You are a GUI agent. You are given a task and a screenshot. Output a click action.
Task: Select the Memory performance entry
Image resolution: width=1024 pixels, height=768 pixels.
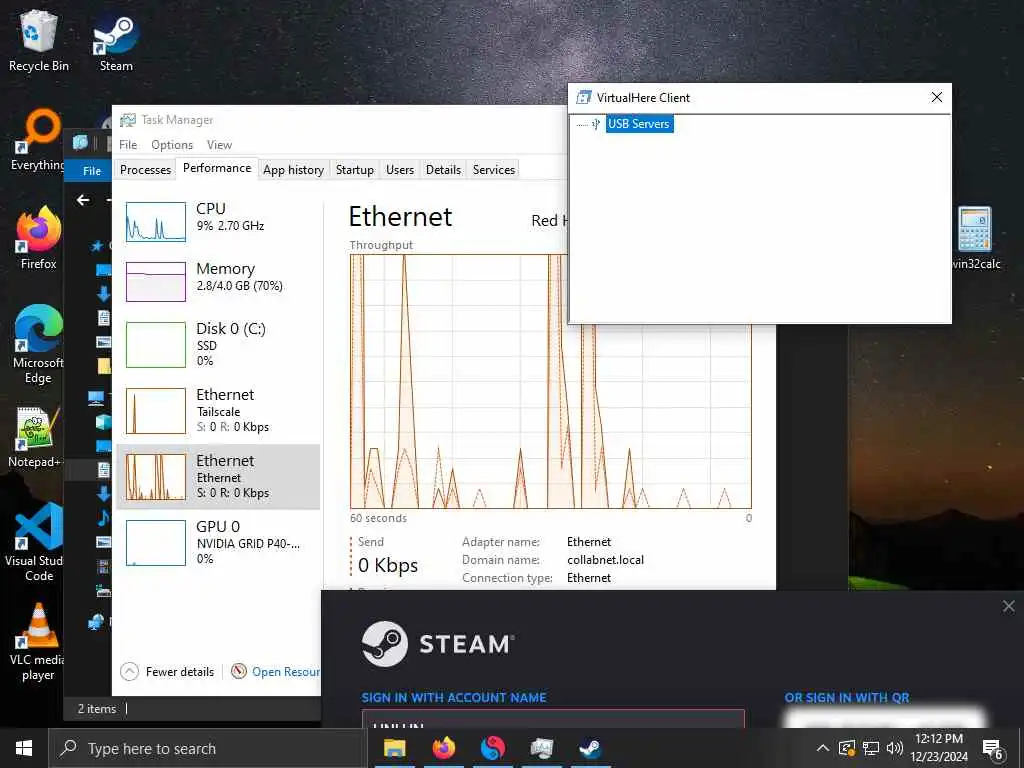click(x=218, y=281)
